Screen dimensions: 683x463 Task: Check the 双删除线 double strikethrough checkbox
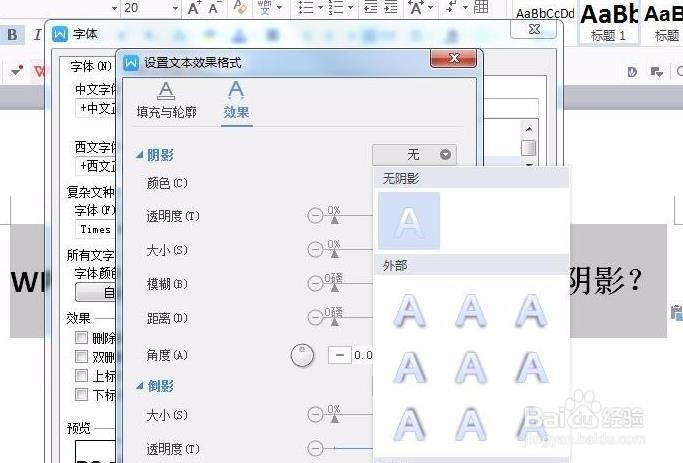pyautogui.click(x=81, y=357)
